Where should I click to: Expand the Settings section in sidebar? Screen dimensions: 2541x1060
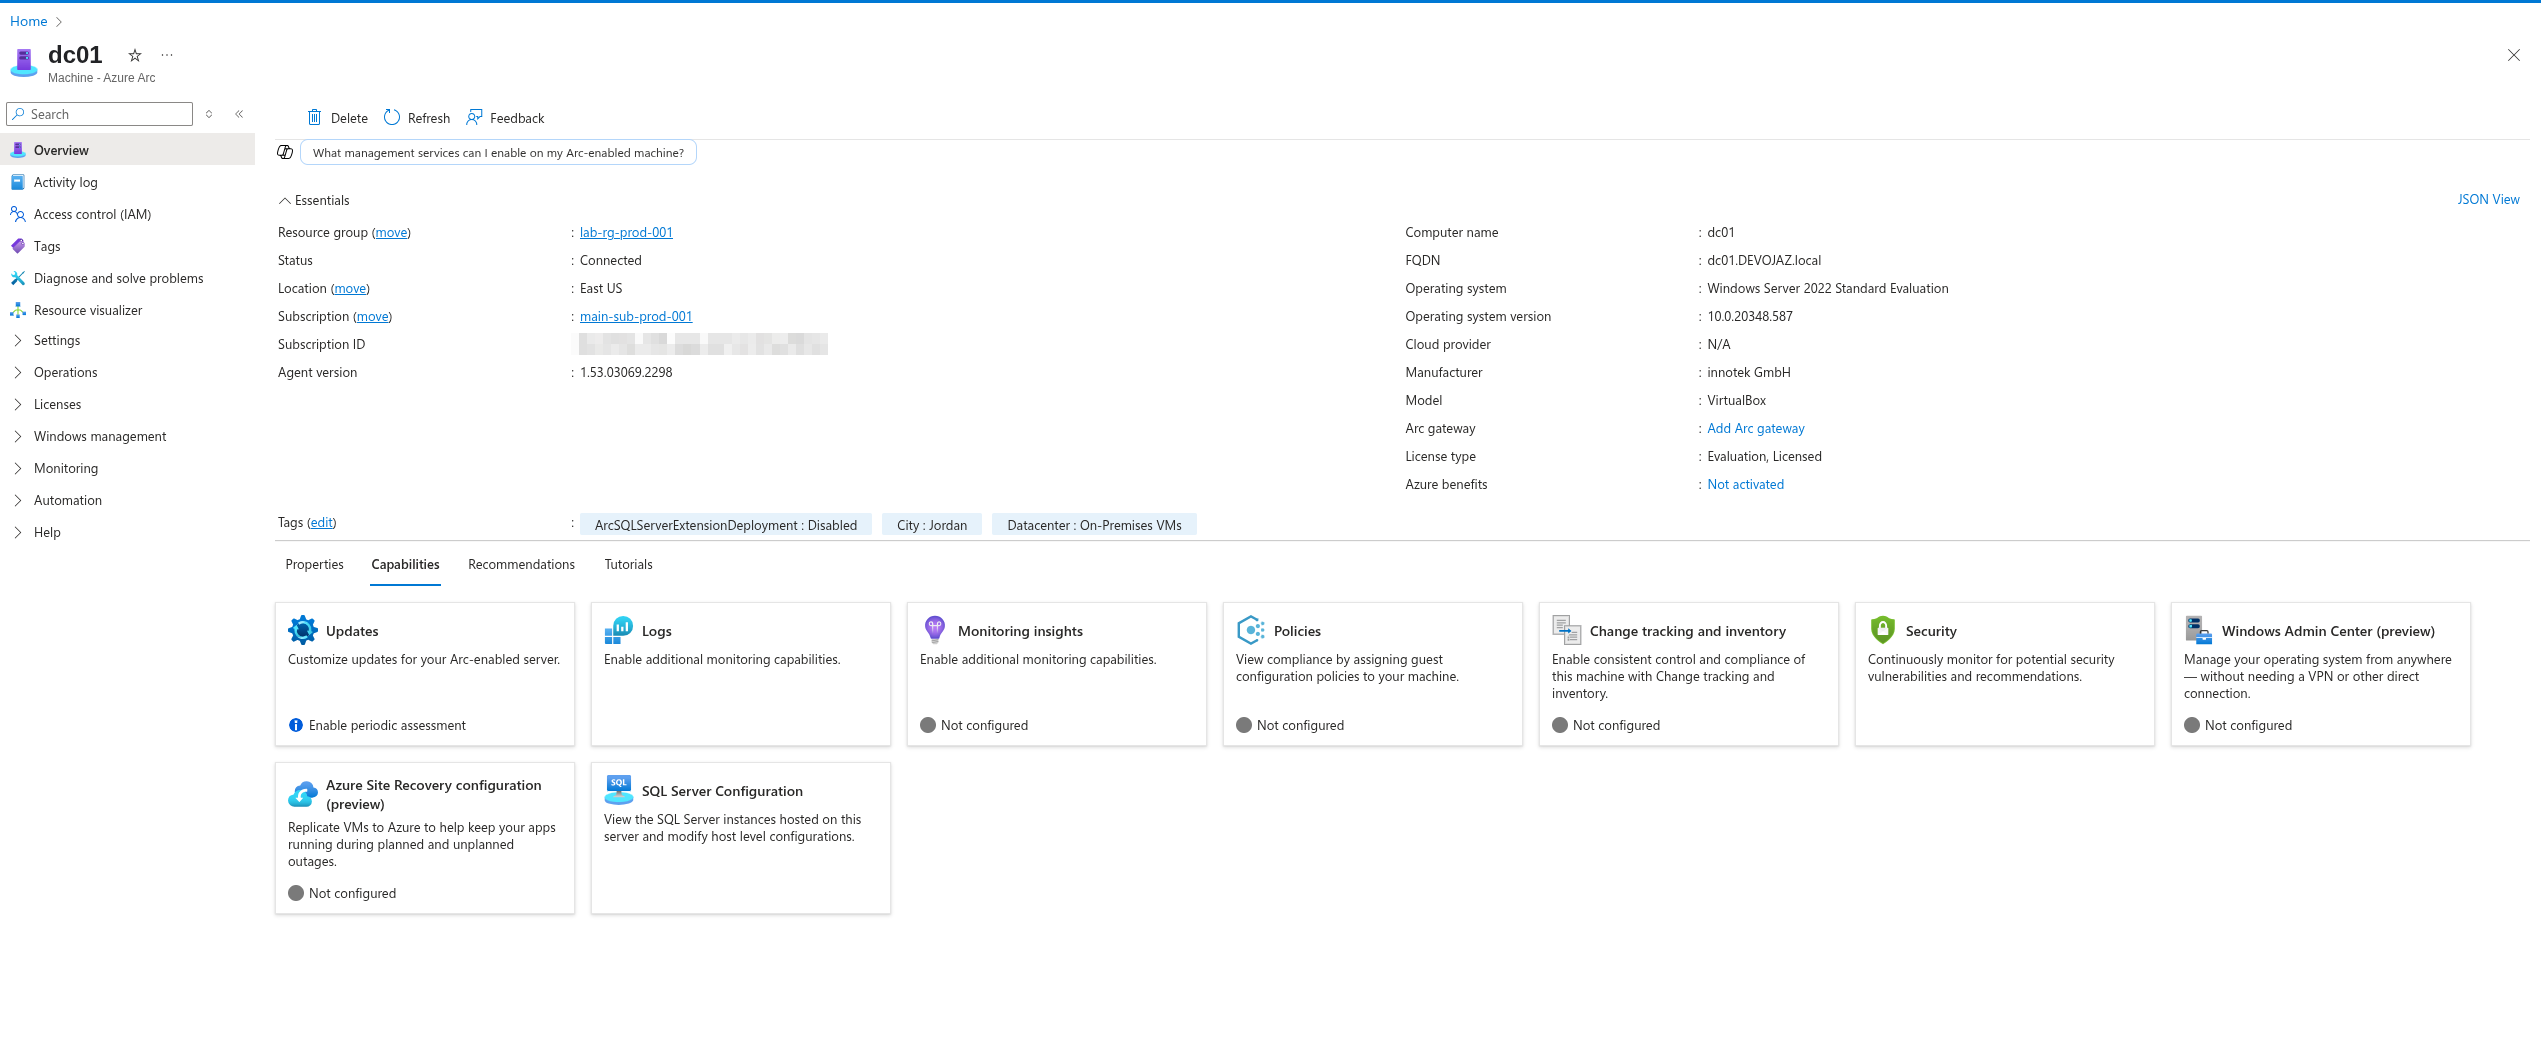[18, 340]
